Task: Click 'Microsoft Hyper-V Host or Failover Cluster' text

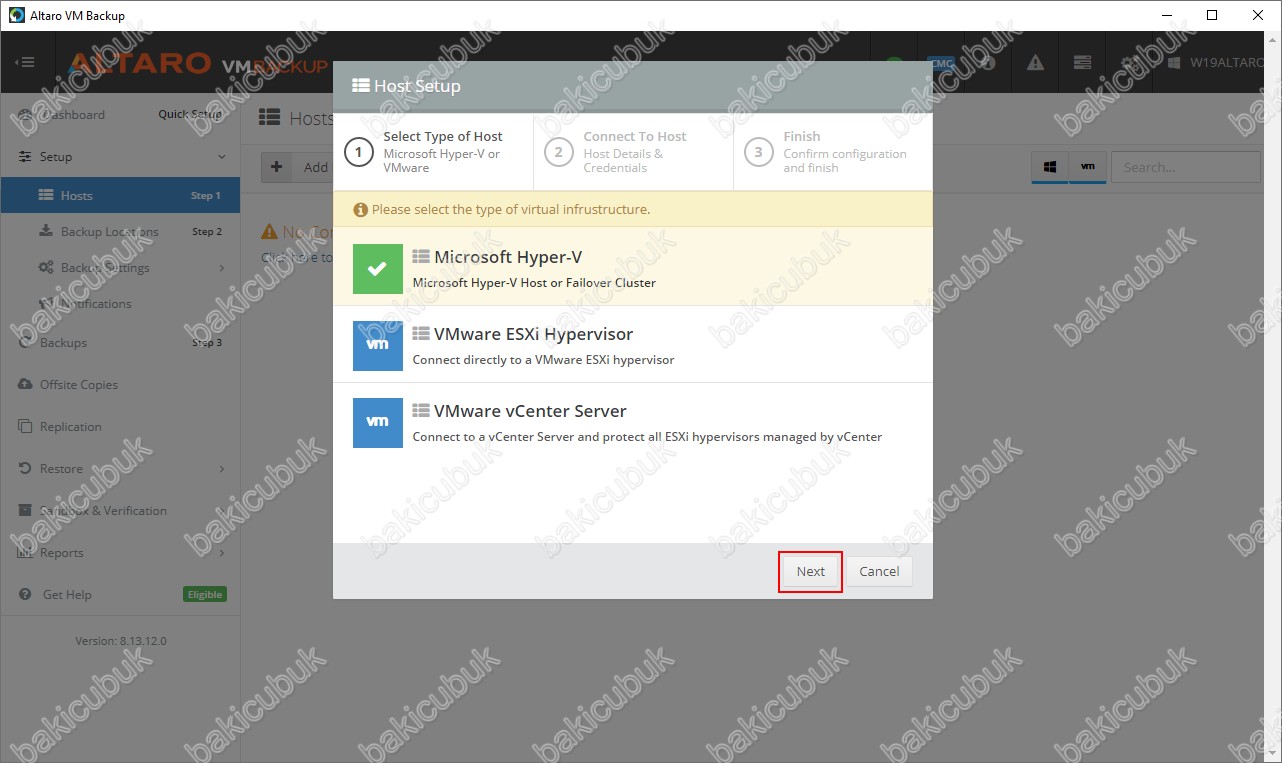Action: tap(534, 283)
